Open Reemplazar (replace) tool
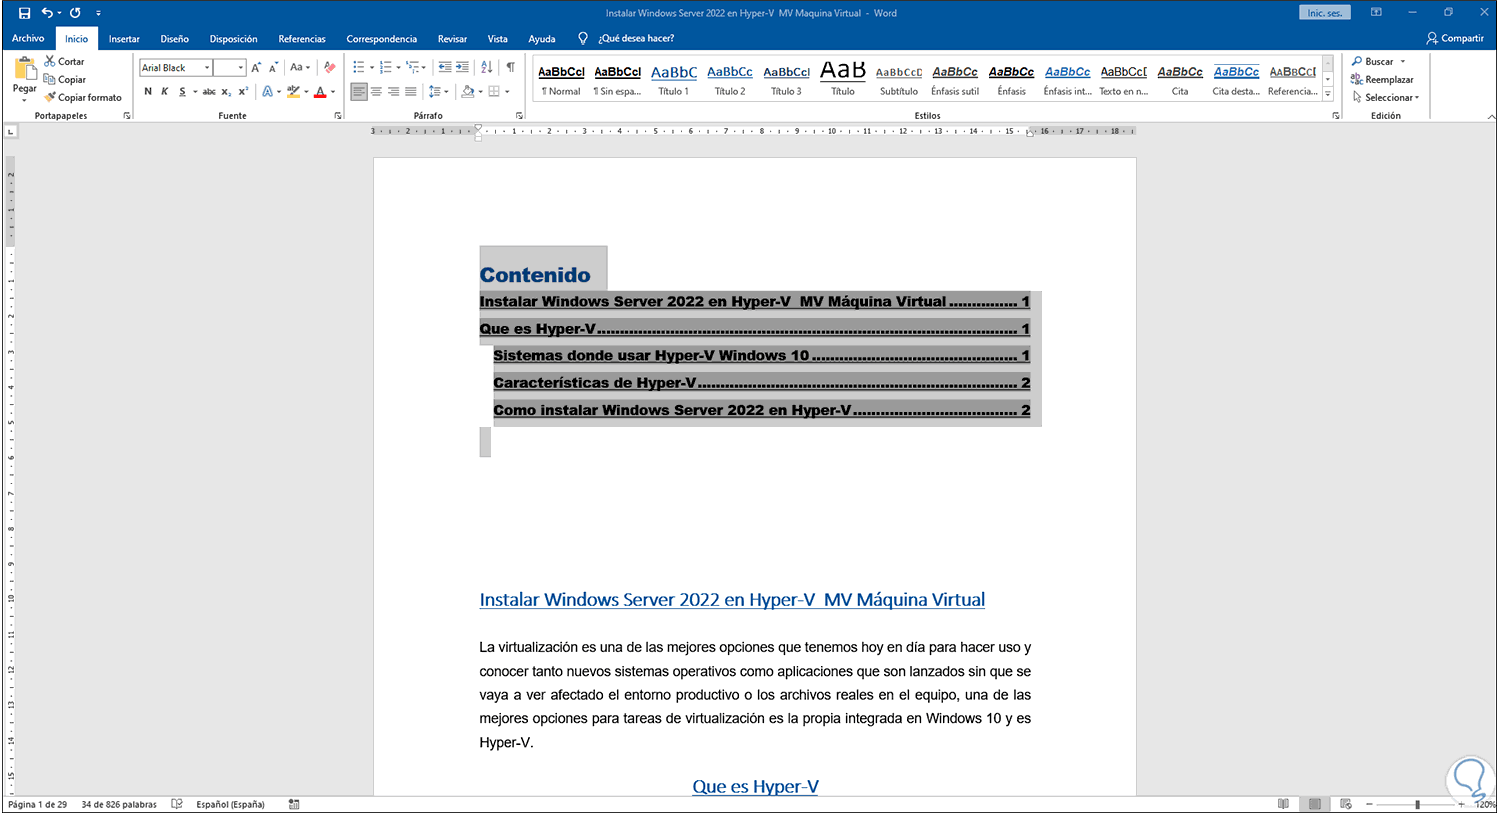 1382,79
